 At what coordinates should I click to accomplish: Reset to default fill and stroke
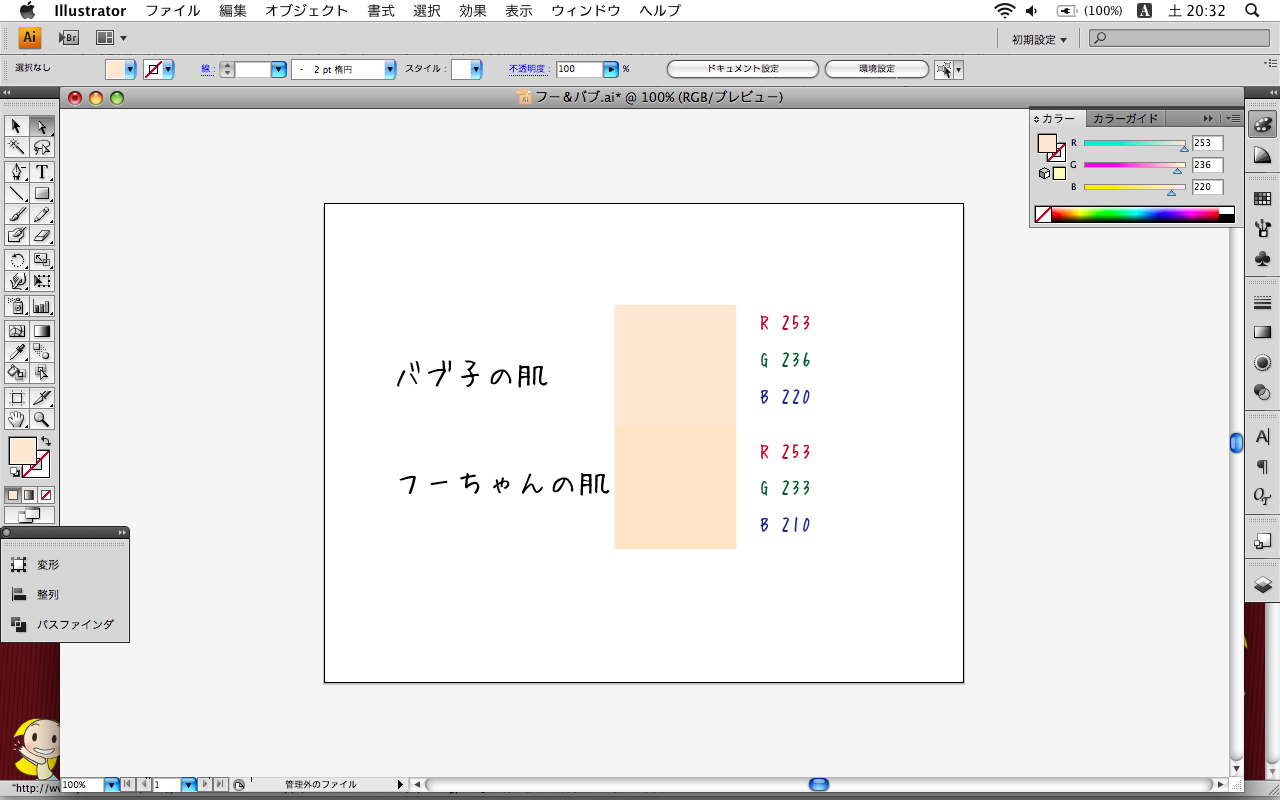pyautogui.click(x=14, y=472)
